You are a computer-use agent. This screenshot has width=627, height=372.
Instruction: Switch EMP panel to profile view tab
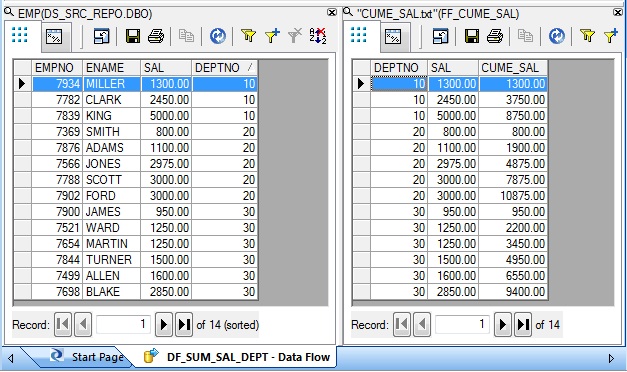[x=54, y=37]
